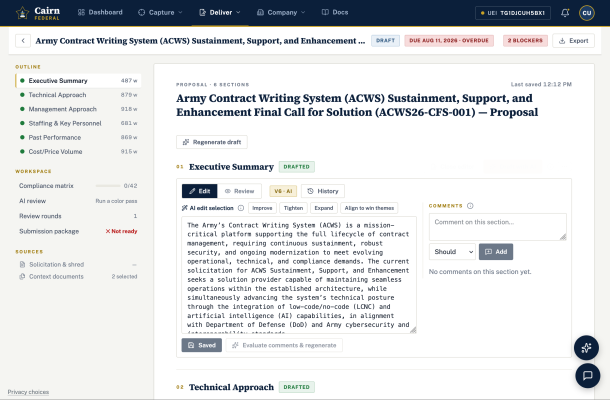Open AI review workspace item
Viewport: 610px width, 400px height.
(x=78, y=201)
